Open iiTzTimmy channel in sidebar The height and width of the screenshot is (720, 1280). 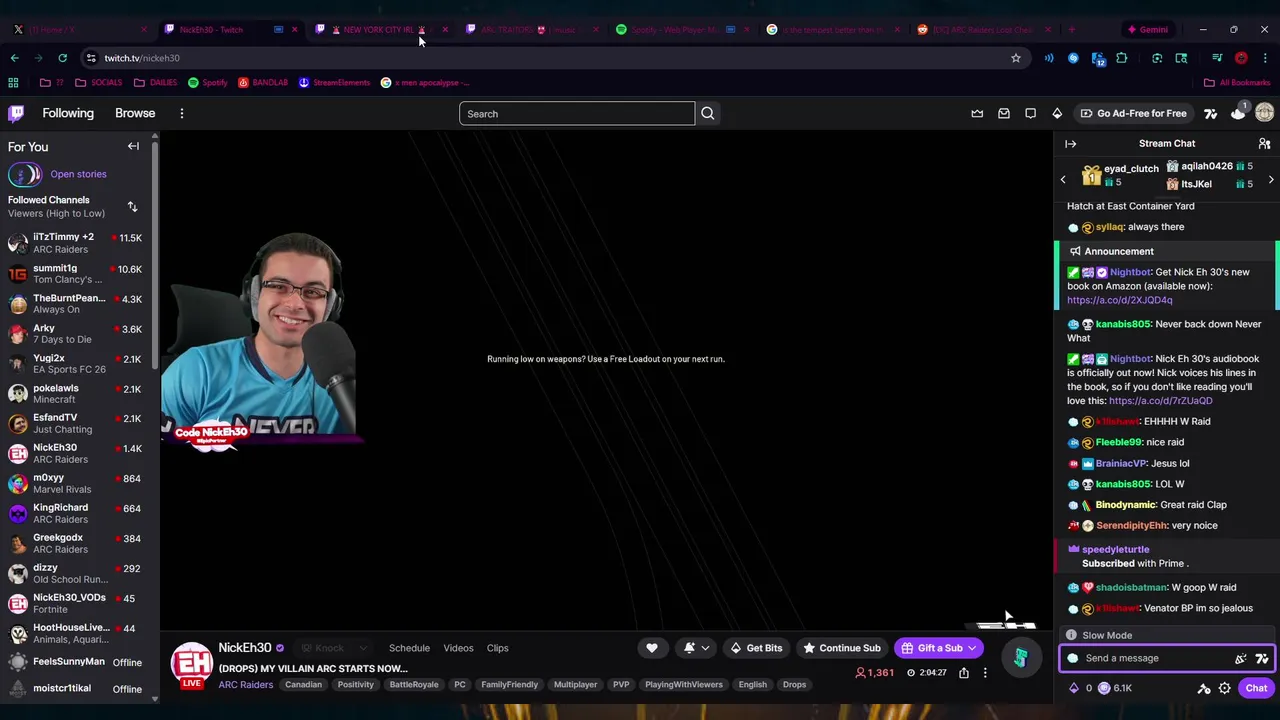[x=76, y=243]
